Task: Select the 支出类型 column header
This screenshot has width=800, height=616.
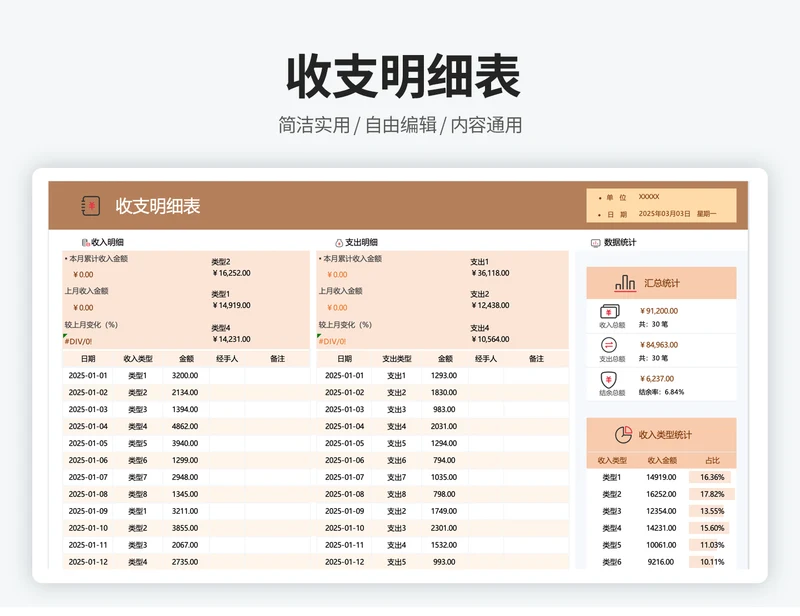Action: click(396, 359)
